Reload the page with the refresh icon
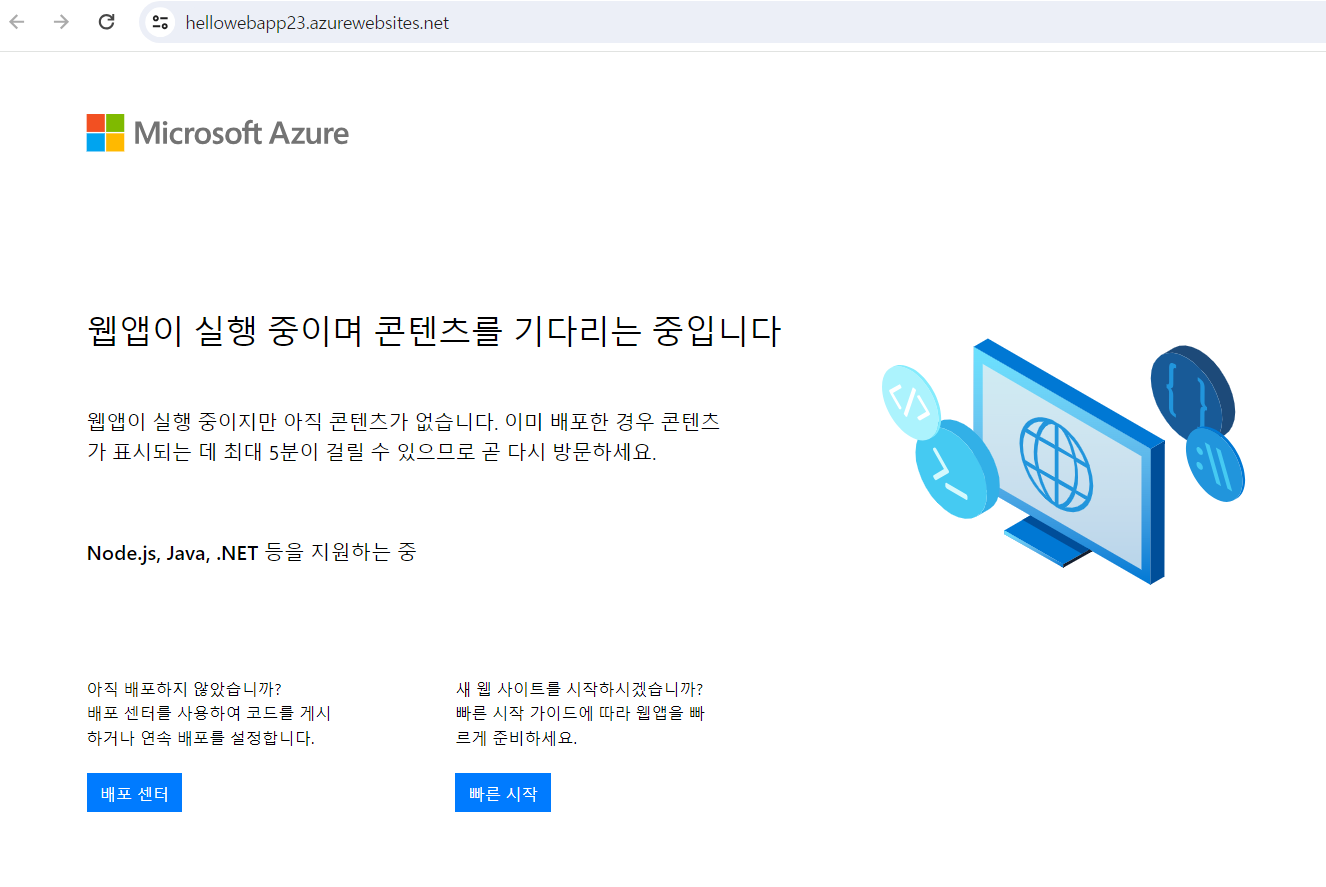 point(107,22)
